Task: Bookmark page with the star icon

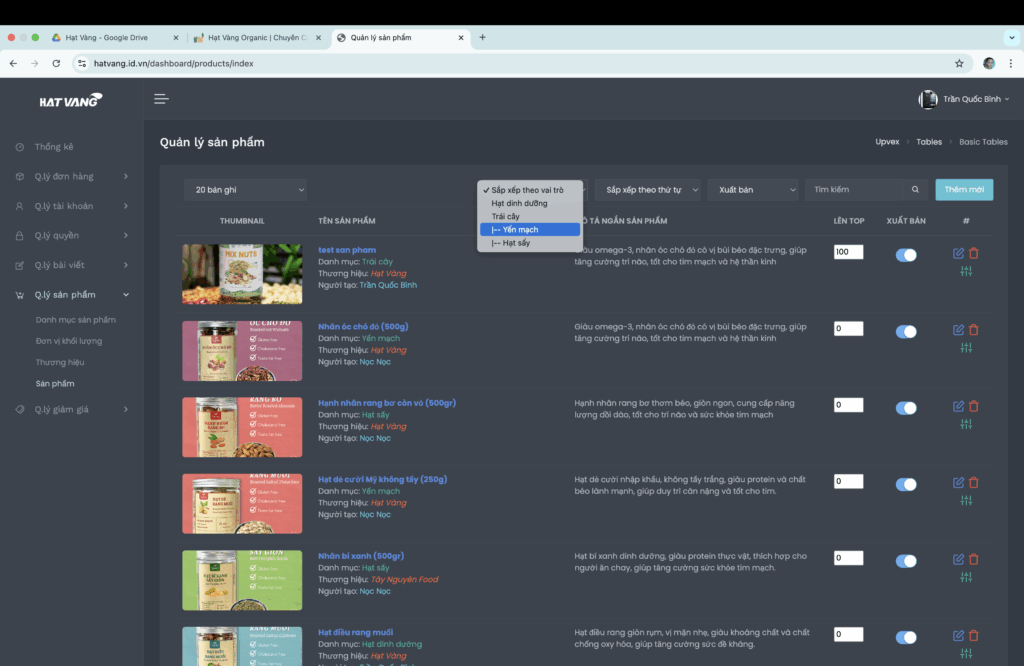Action: (x=959, y=63)
